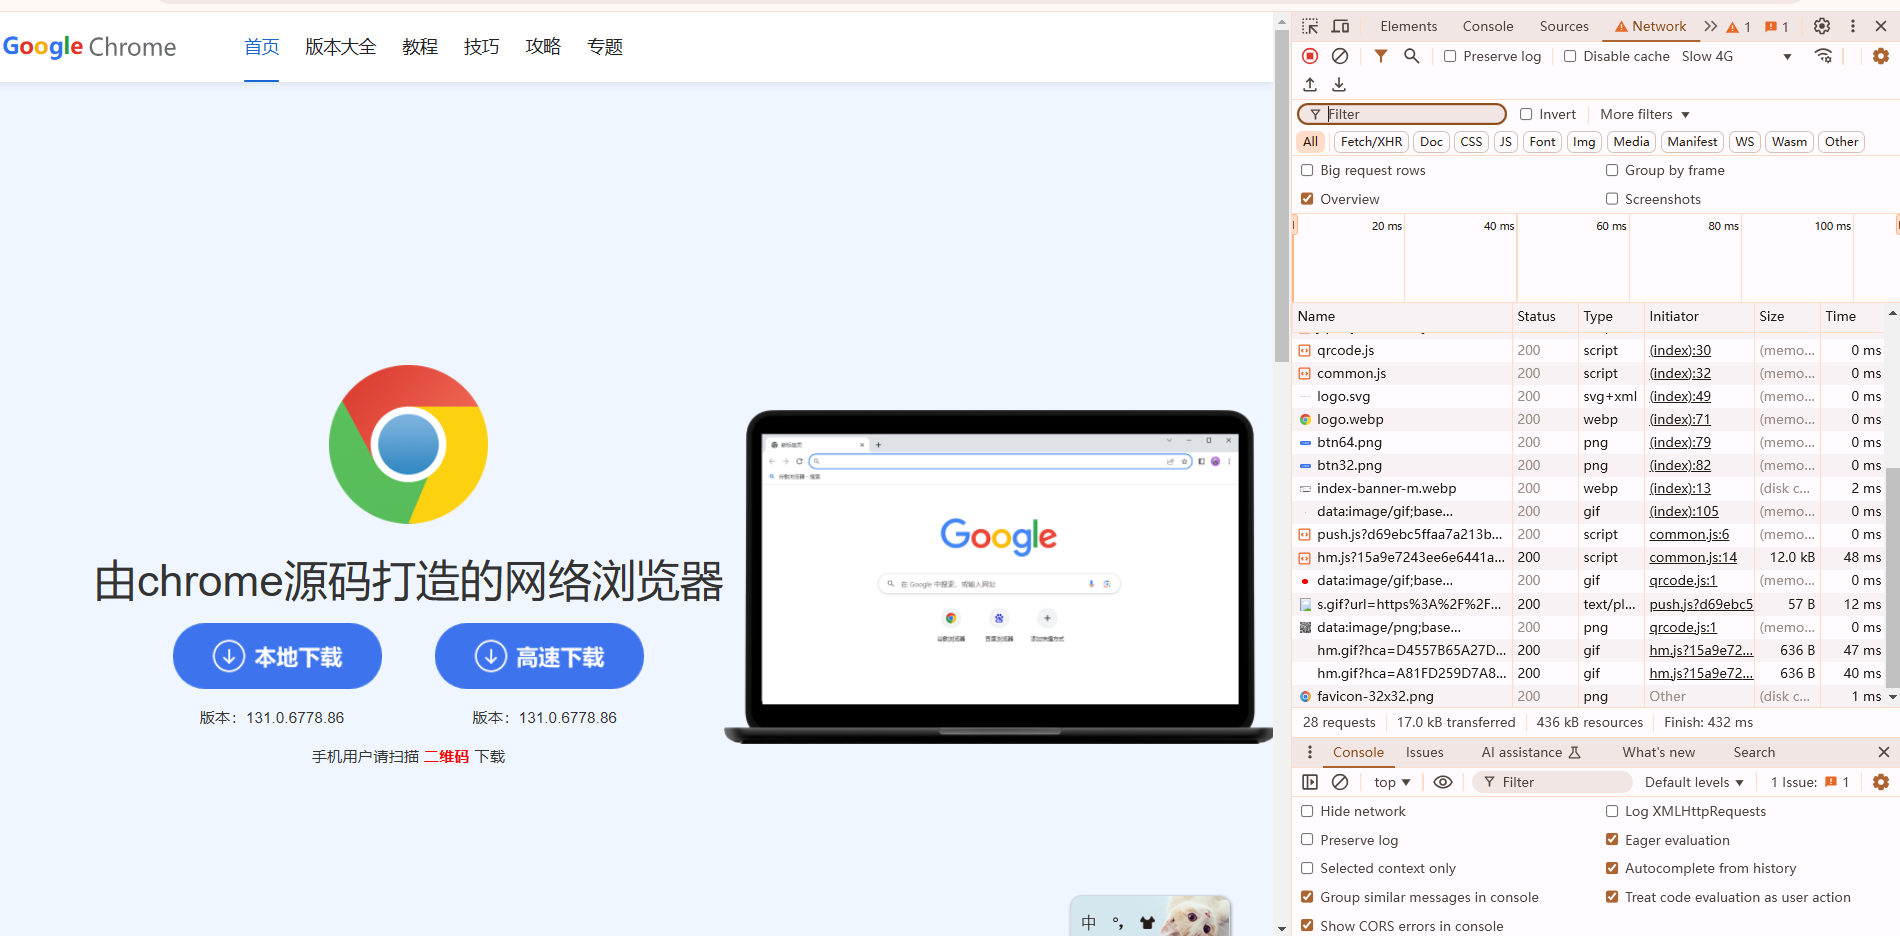This screenshot has height=936, width=1900.
Task: Click sort arrow in network table header
Action: [x=1892, y=314]
